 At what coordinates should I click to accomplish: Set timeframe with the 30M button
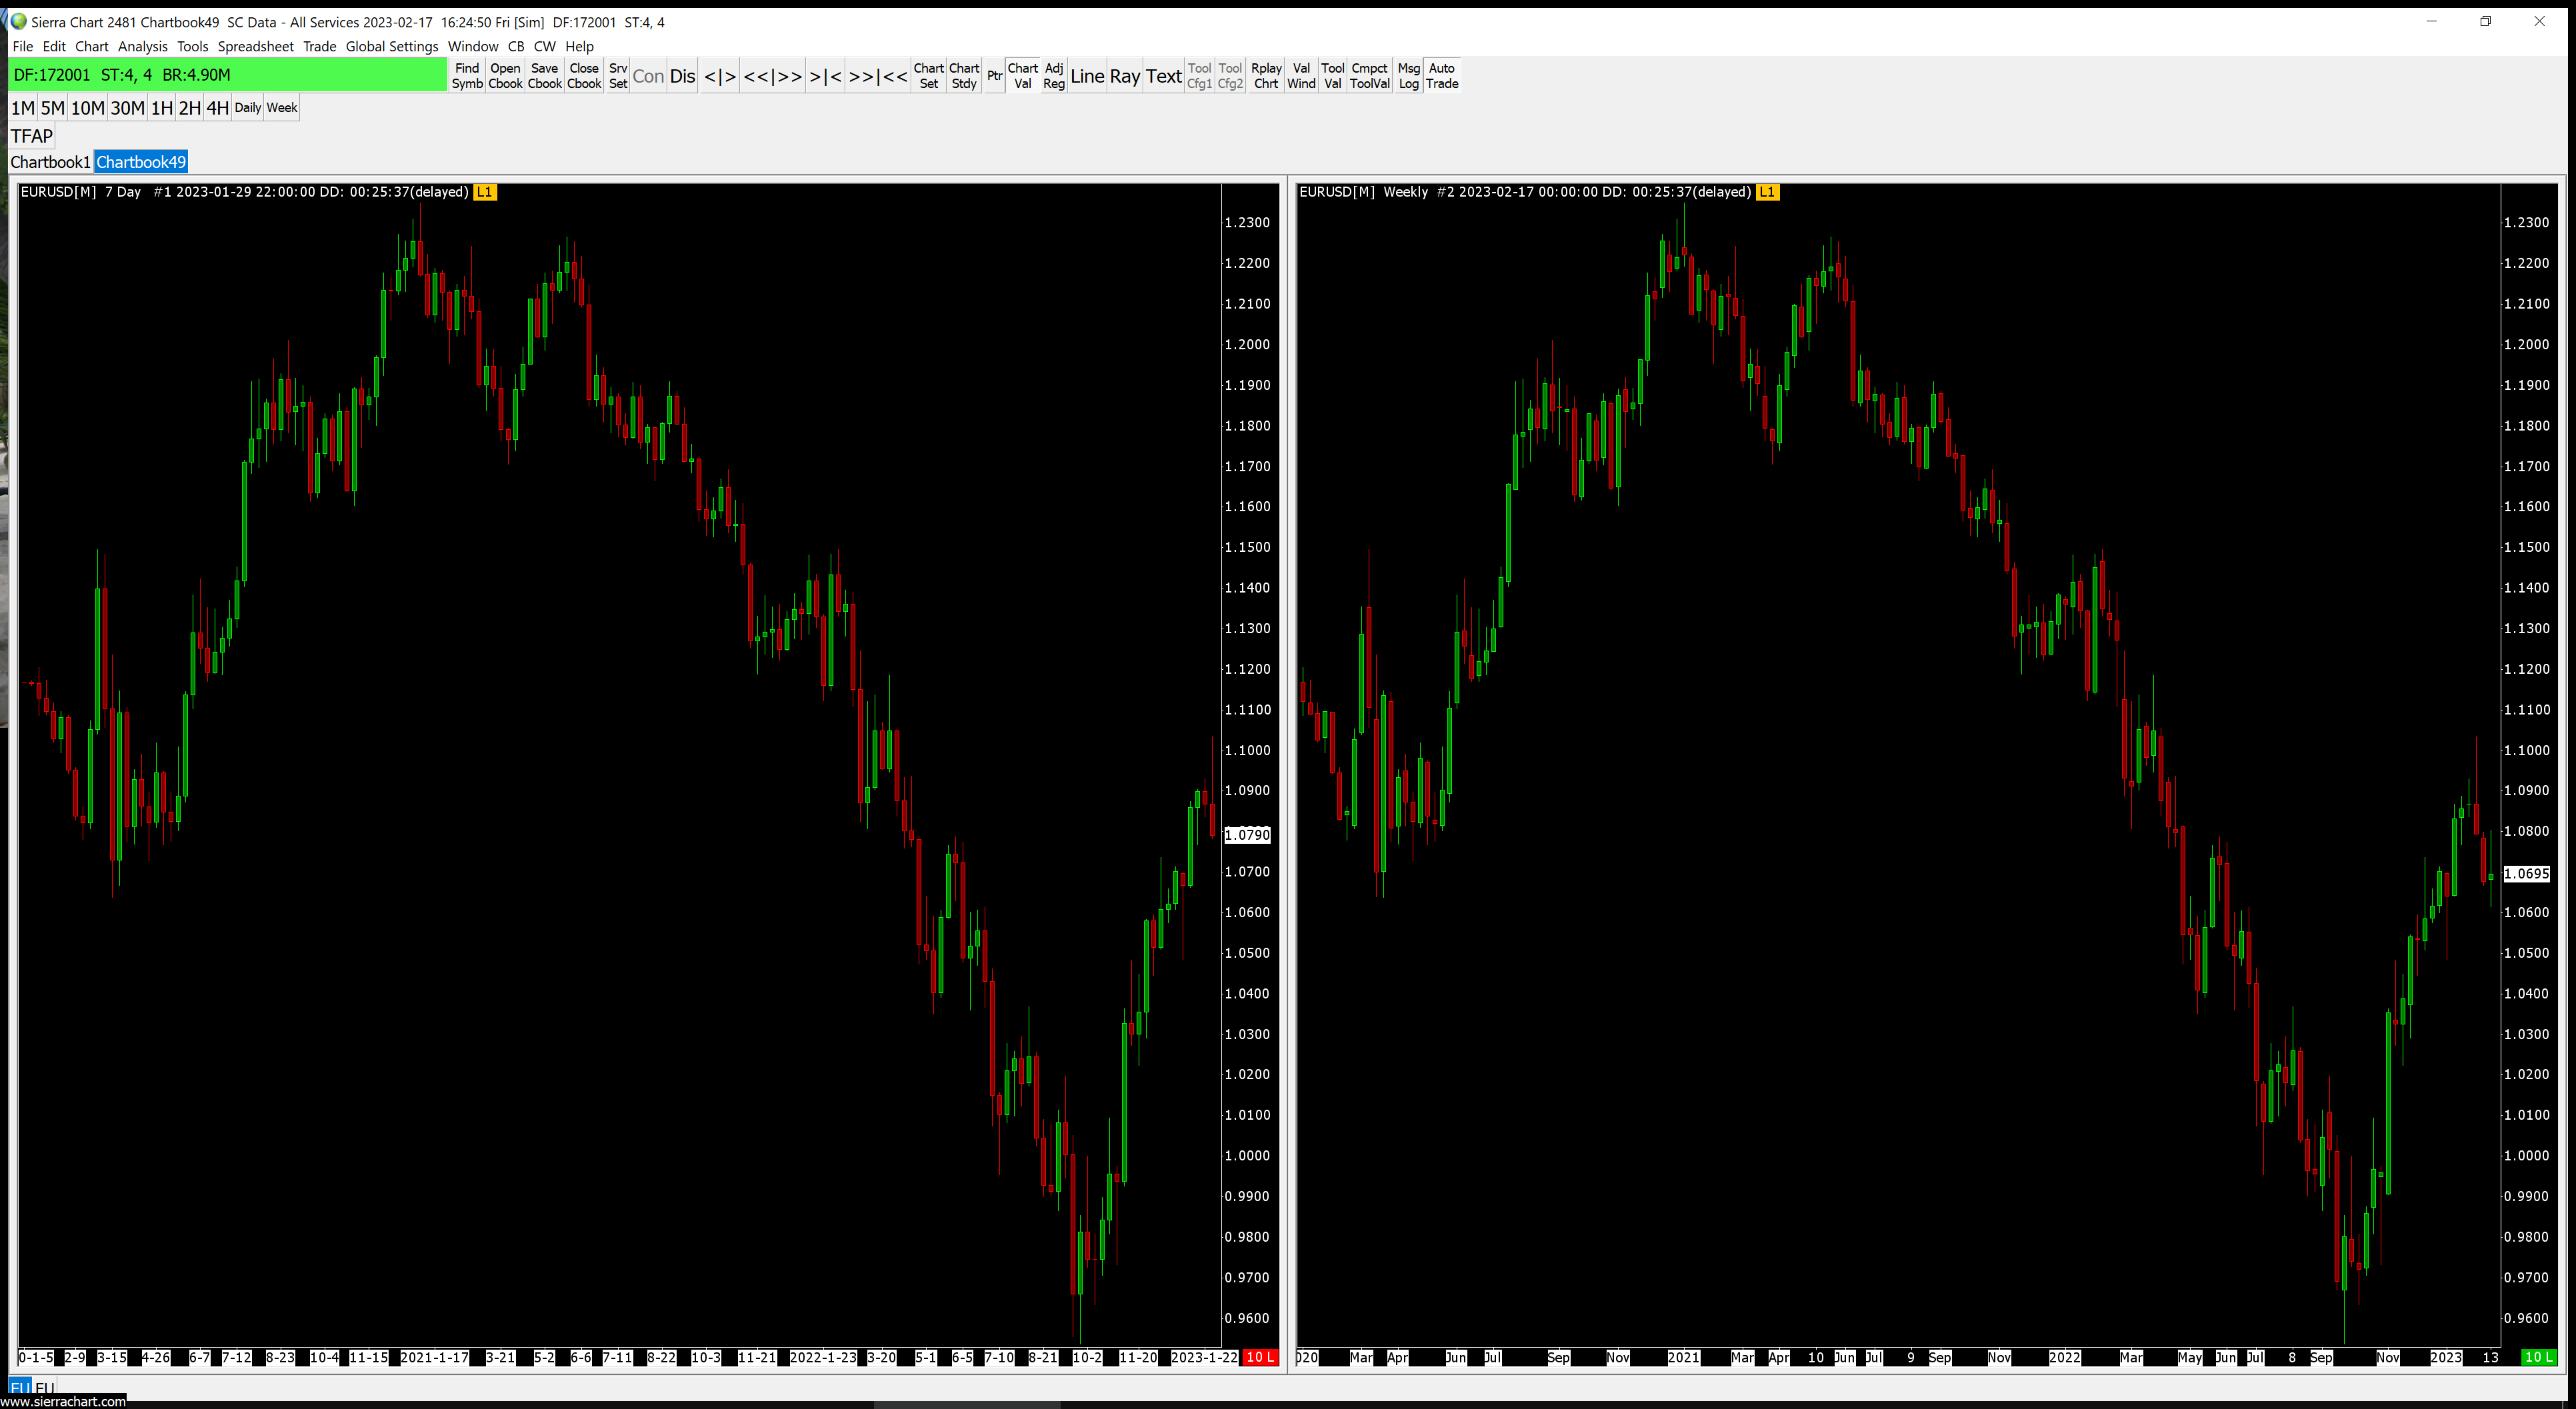pyautogui.click(x=127, y=108)
